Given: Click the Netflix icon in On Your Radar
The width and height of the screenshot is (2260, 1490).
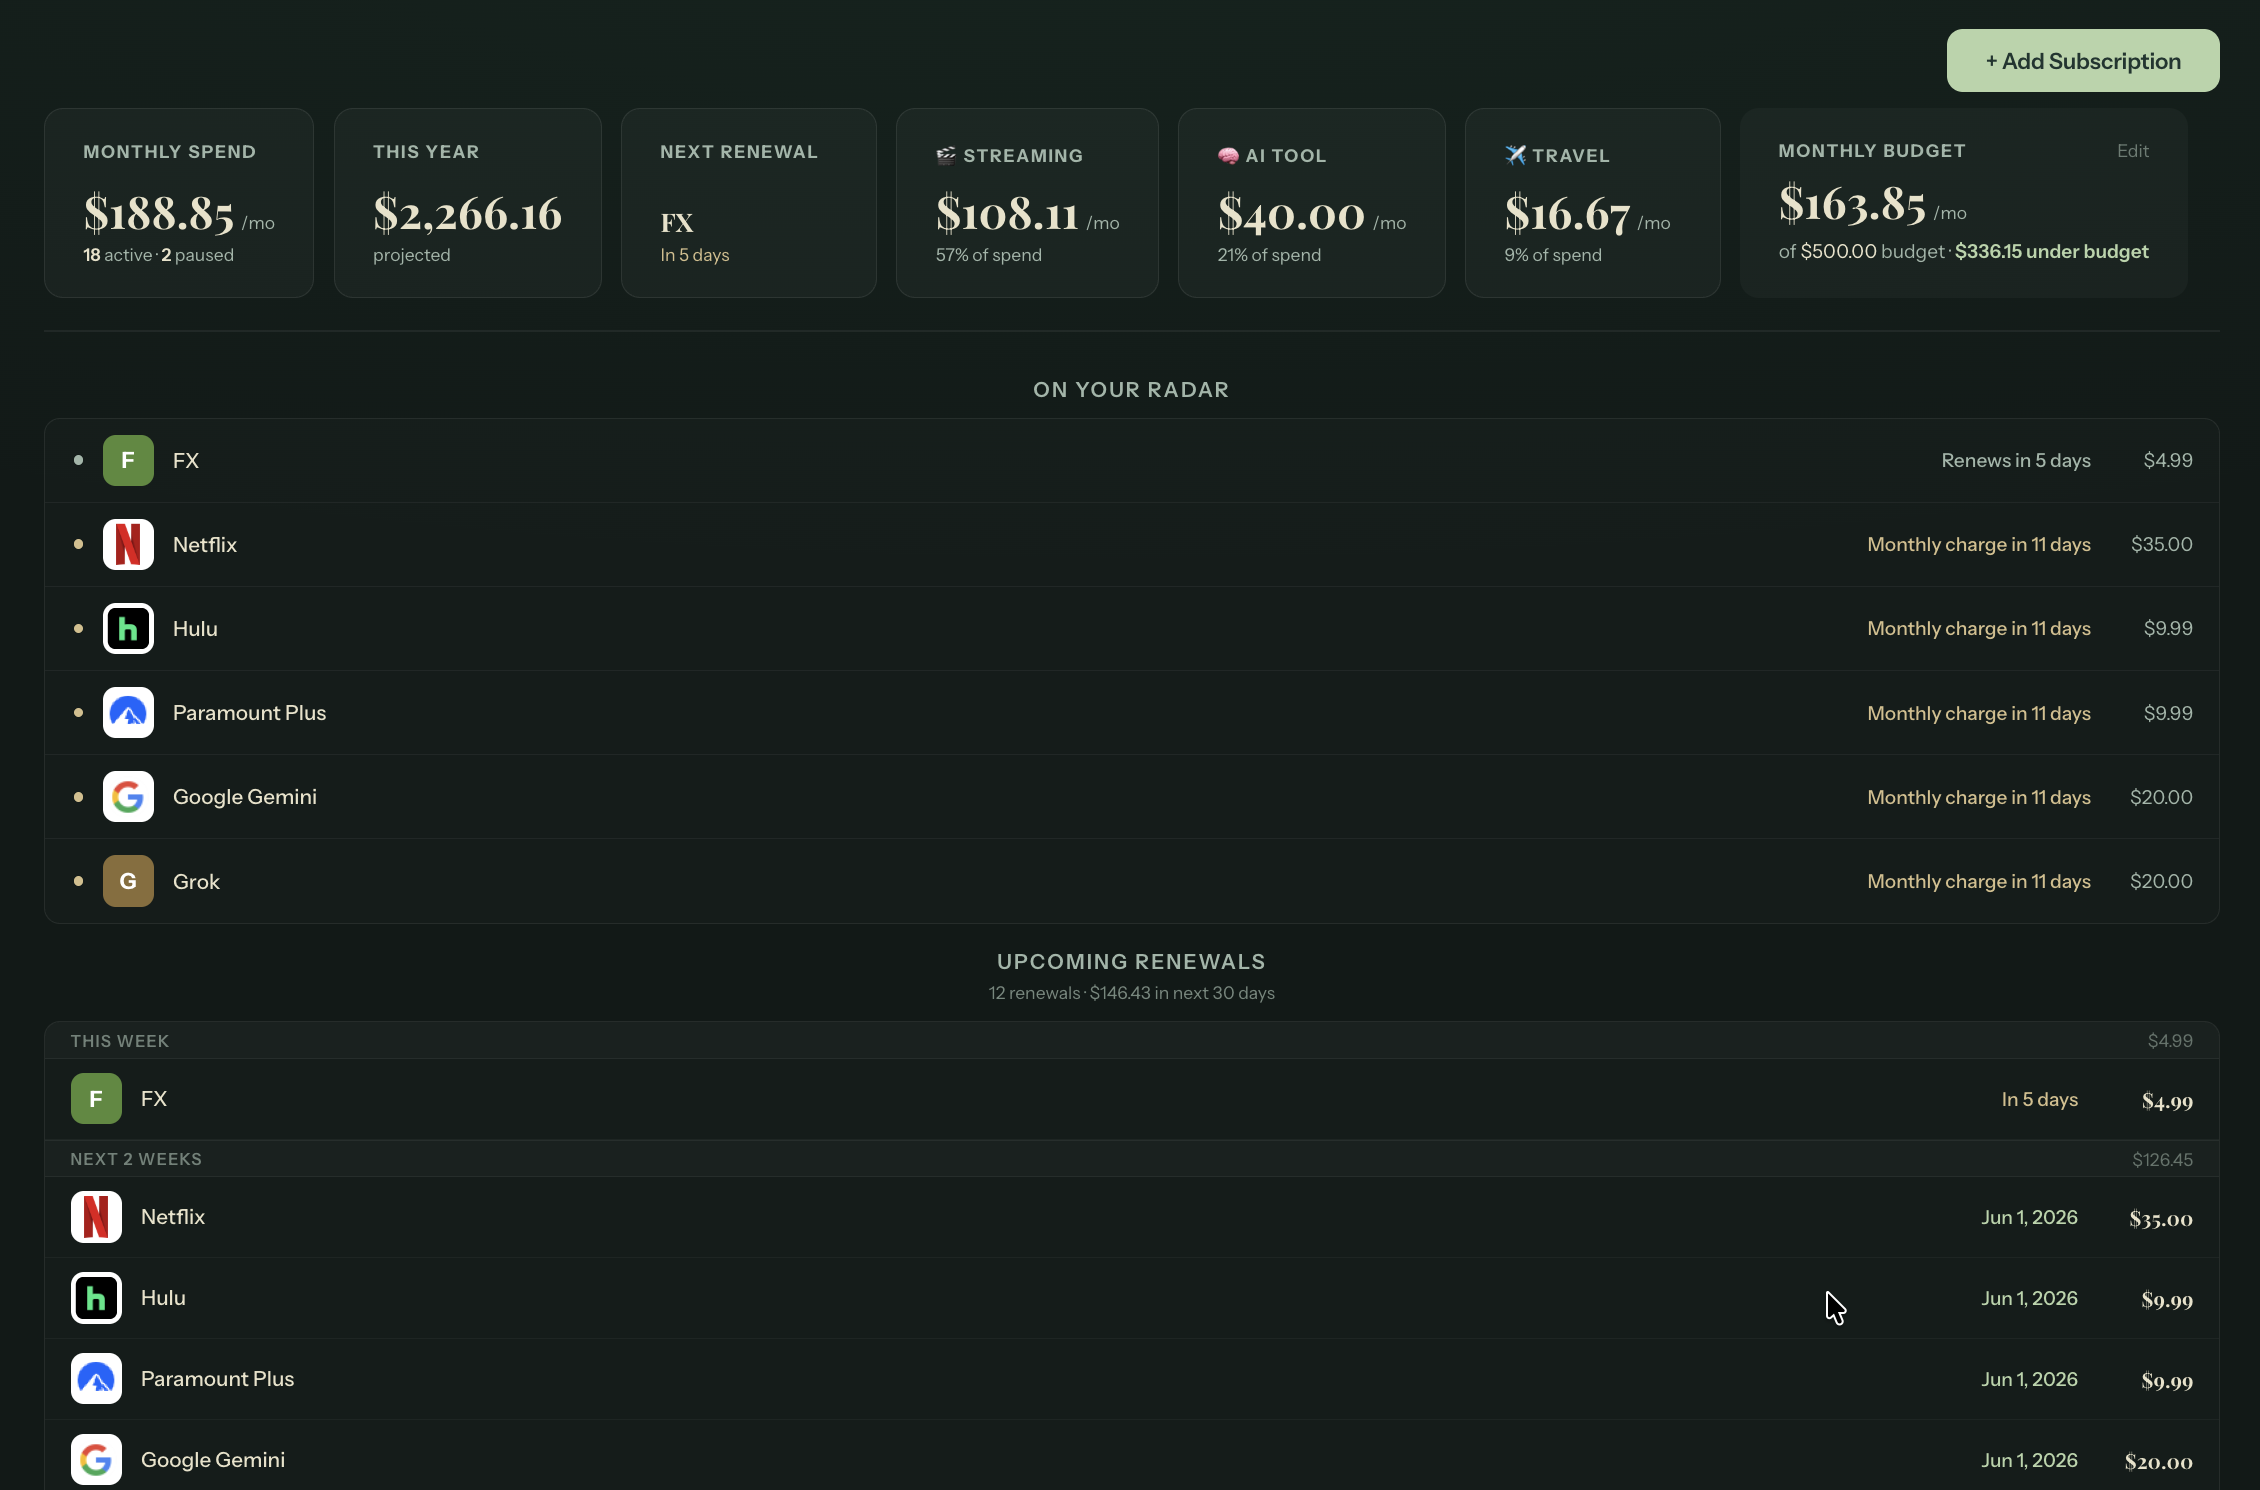Looking at the screenshot, I should tap(128, 544).
